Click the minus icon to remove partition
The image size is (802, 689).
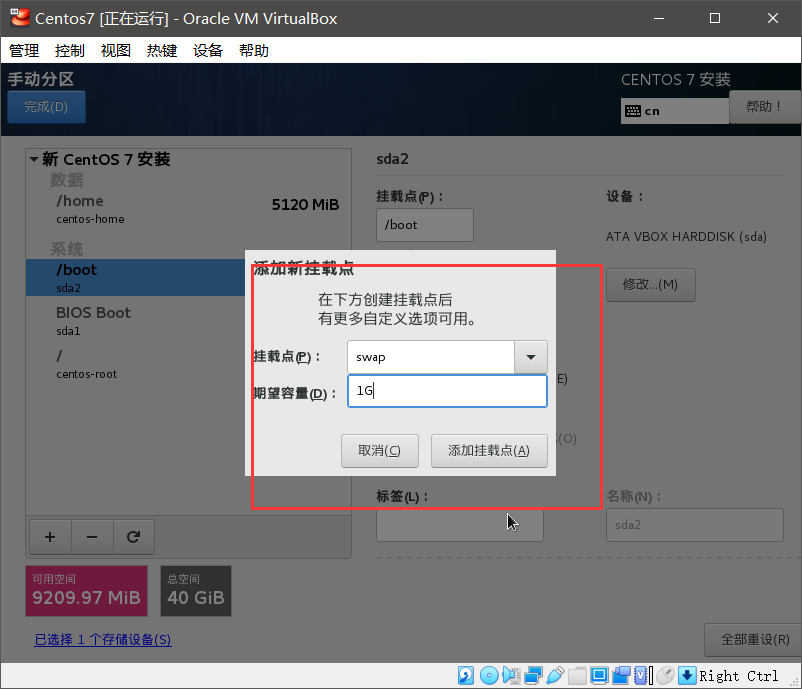(92, 537)
